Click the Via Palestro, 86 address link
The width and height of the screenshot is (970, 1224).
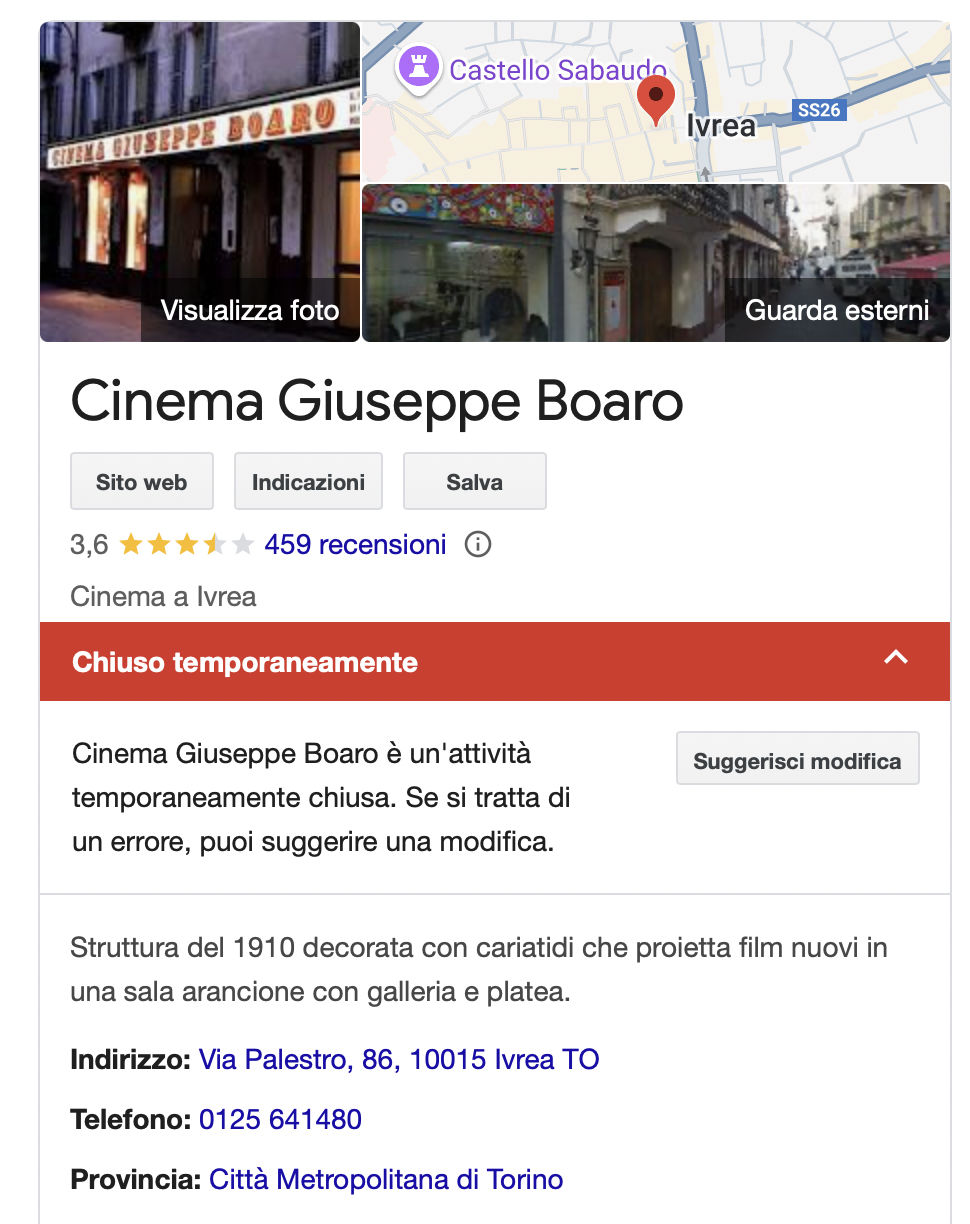pyautogui.click(x=399, y=1059)
